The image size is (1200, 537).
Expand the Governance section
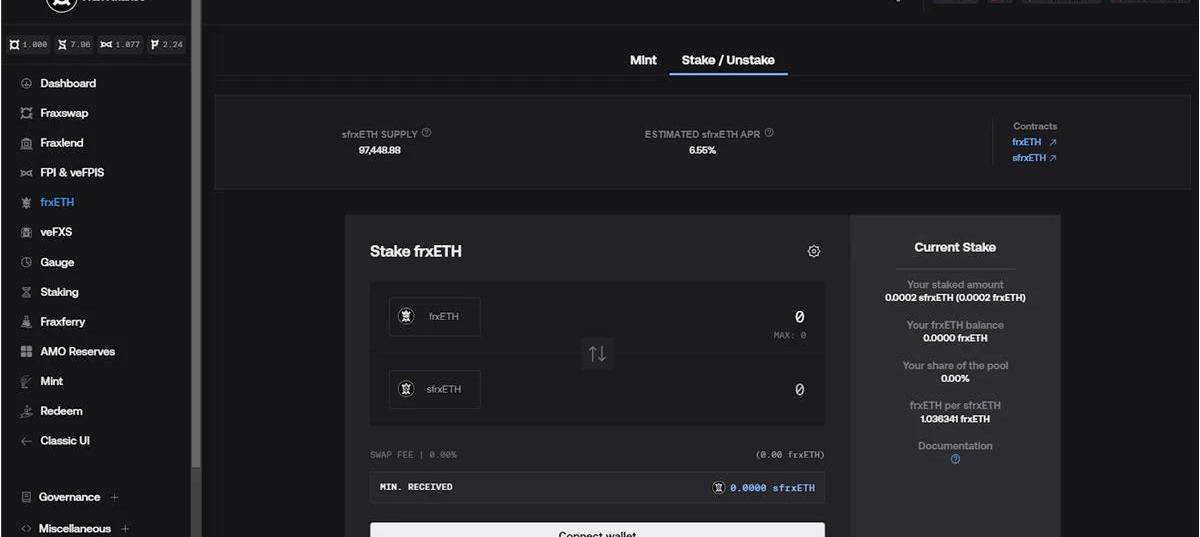(69, 497)
